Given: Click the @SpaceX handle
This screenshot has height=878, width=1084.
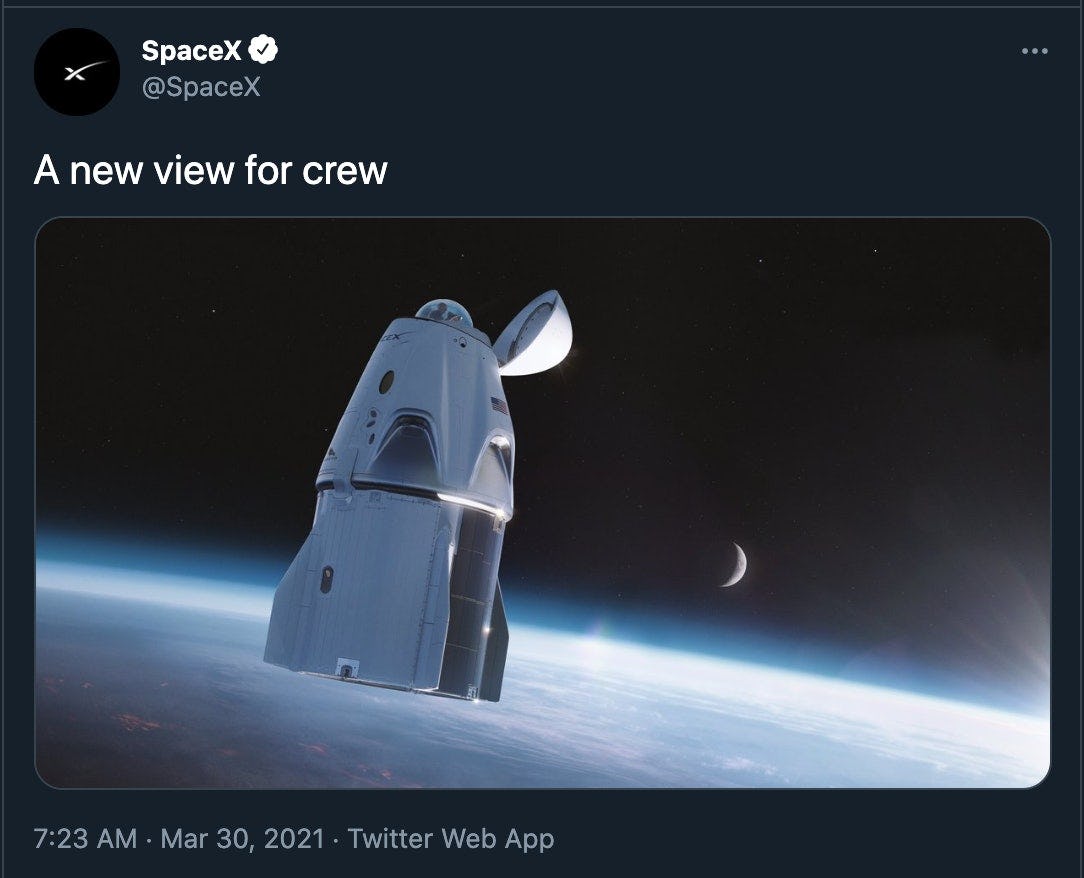Looking at the screenshot, I should 201,87.
